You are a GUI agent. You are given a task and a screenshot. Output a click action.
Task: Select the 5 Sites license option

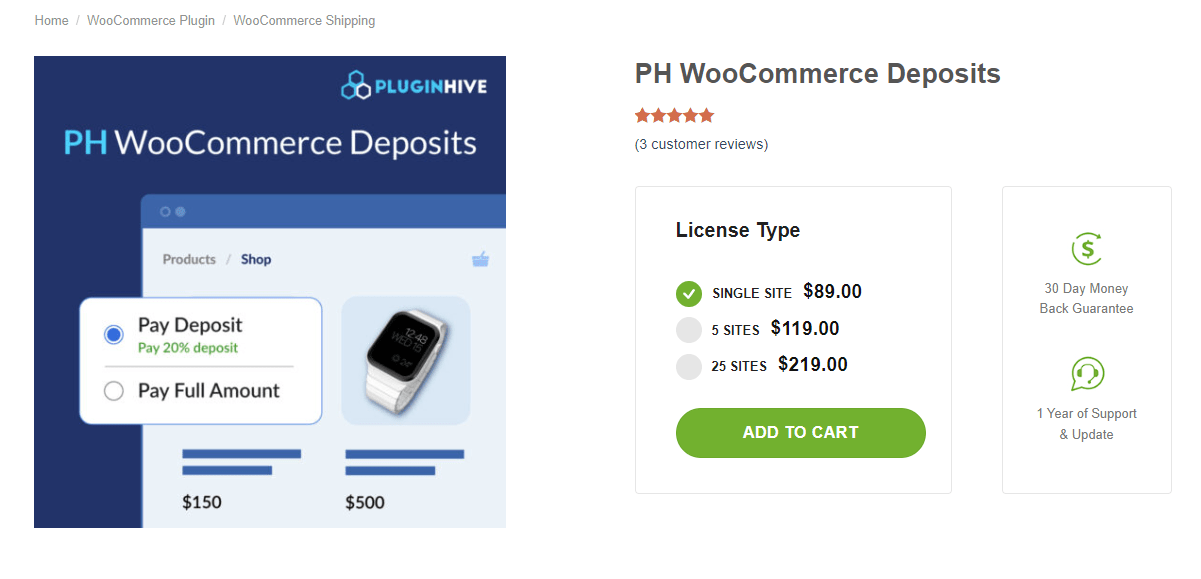[x=688, y=329]
